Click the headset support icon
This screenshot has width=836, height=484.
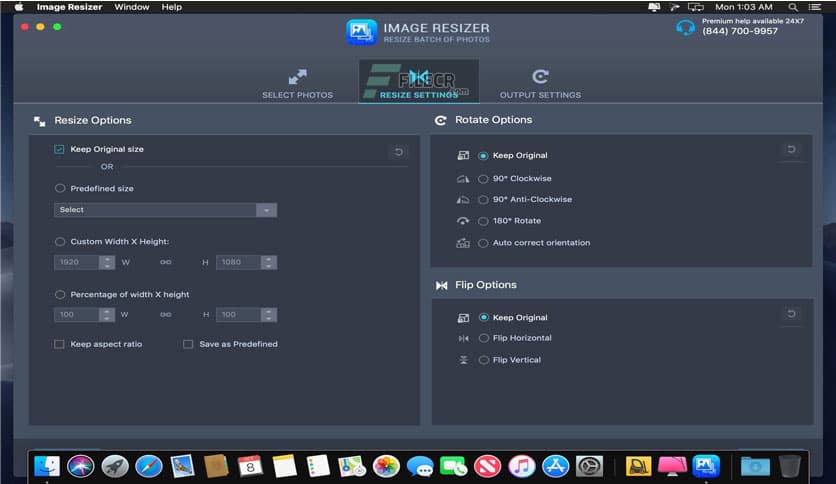[685, 27]
